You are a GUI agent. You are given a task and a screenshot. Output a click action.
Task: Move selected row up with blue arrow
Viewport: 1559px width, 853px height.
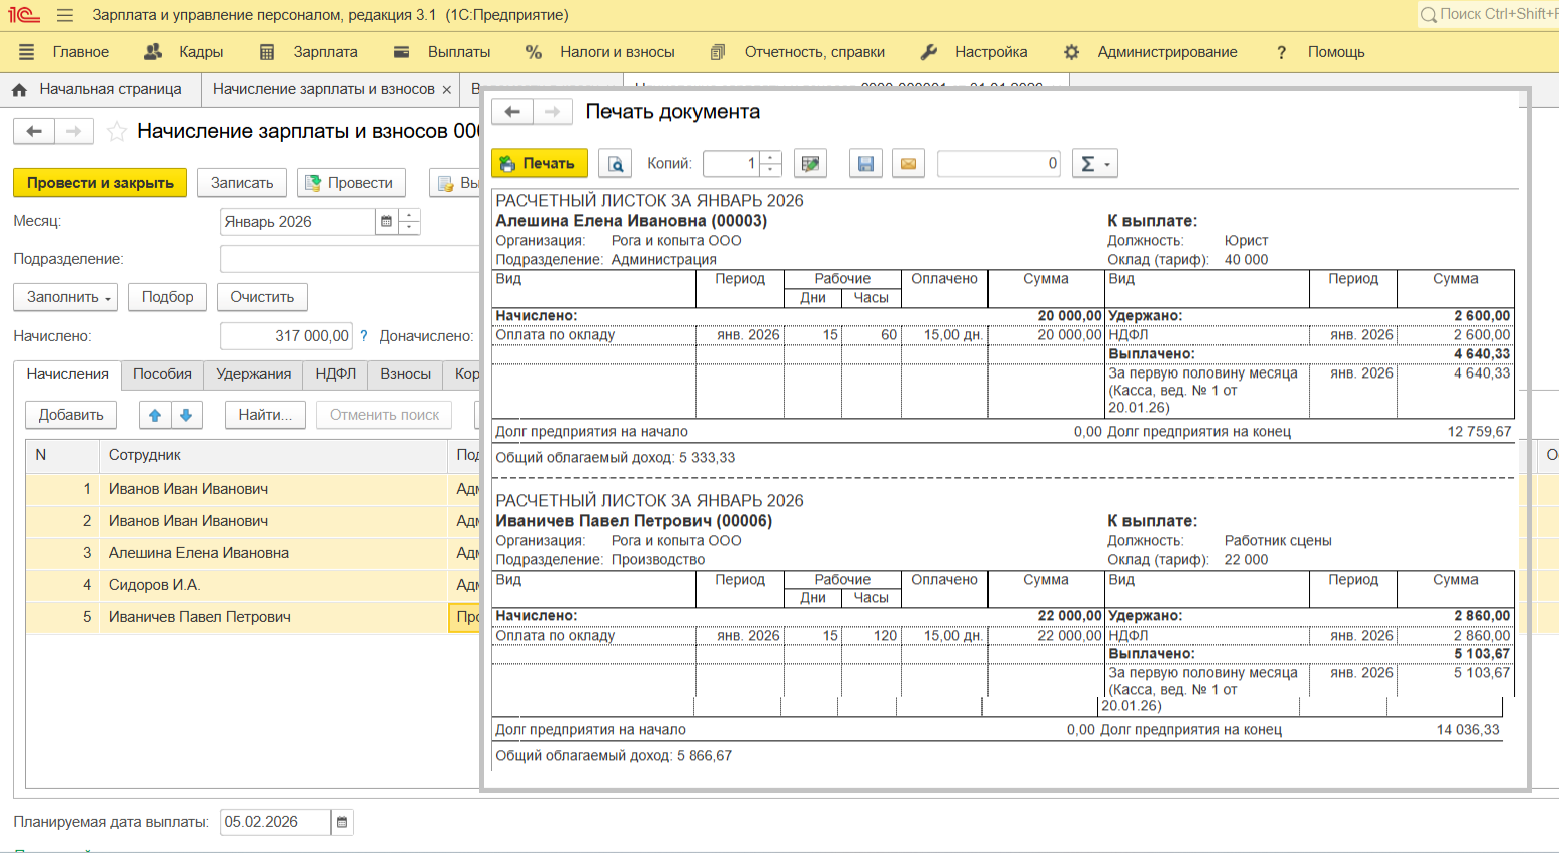(x=155, y=415)
